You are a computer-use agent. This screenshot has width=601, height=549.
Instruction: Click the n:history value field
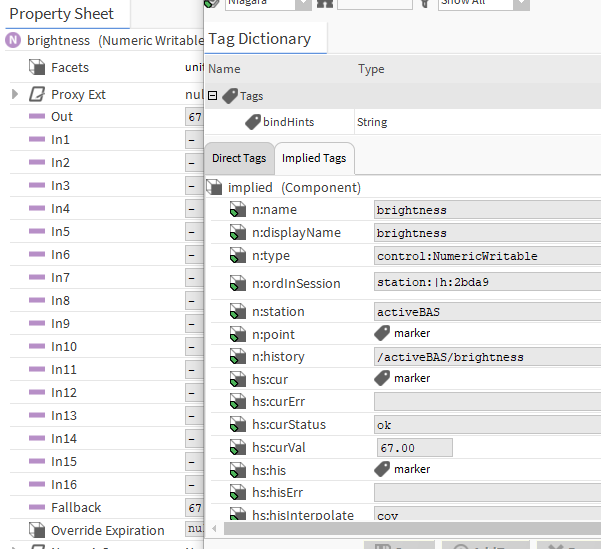486,357
